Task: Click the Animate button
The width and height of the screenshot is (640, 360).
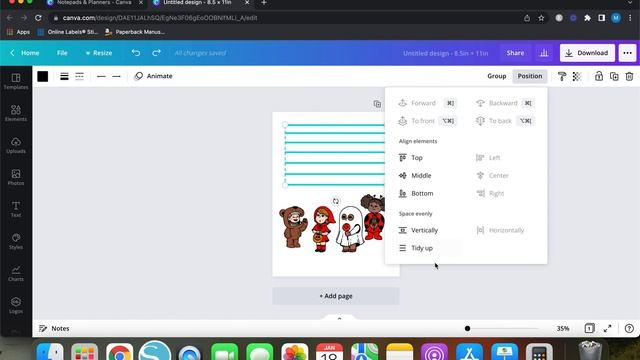Action: [x=153, y=76]
